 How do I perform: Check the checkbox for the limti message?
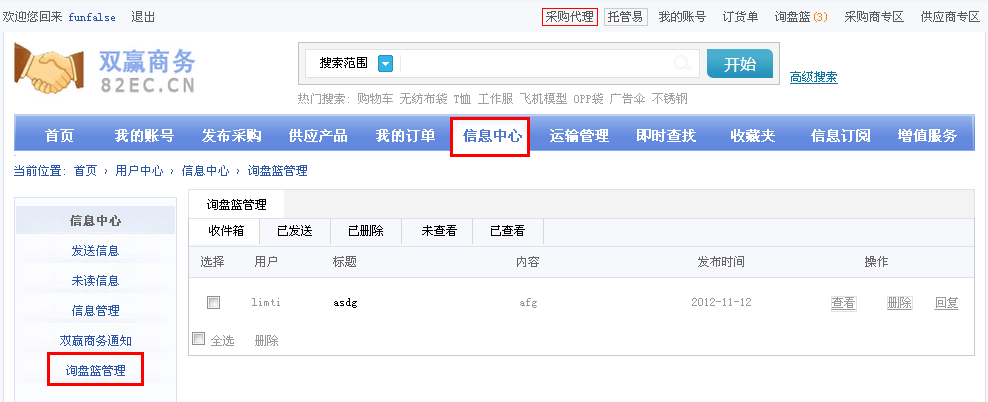click(x=213, y=302)
